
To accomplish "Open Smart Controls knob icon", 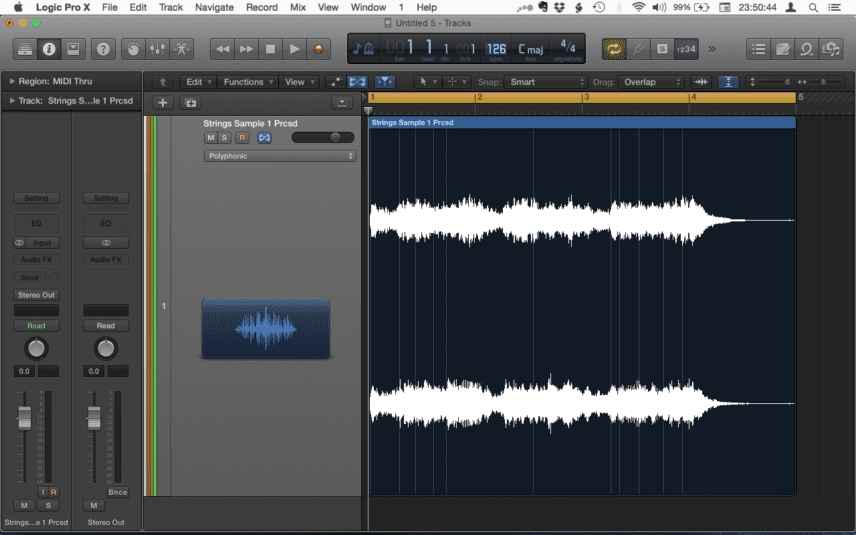I will point(133,49).
